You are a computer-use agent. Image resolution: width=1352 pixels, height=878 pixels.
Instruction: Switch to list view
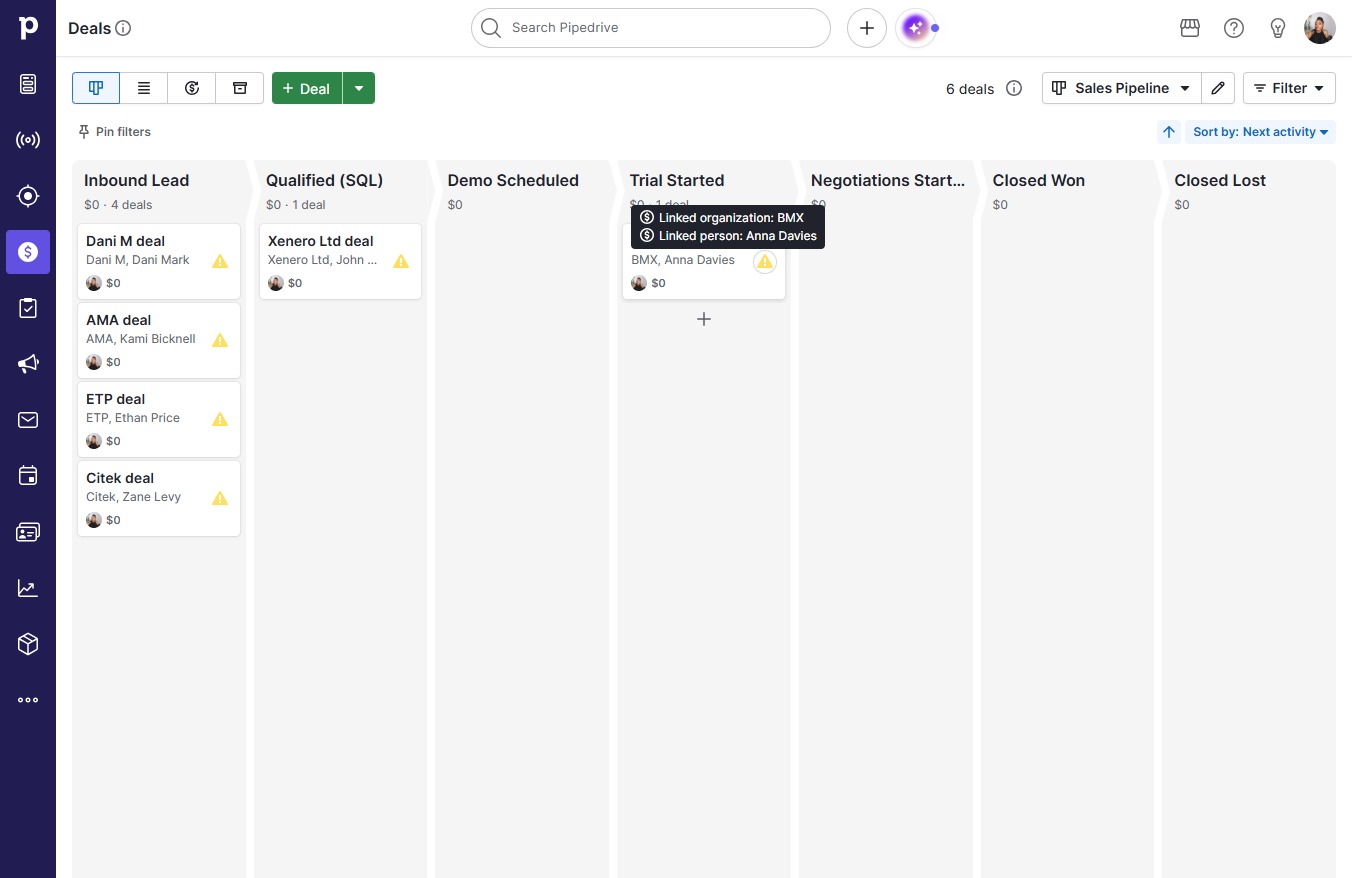click(144, 88)
